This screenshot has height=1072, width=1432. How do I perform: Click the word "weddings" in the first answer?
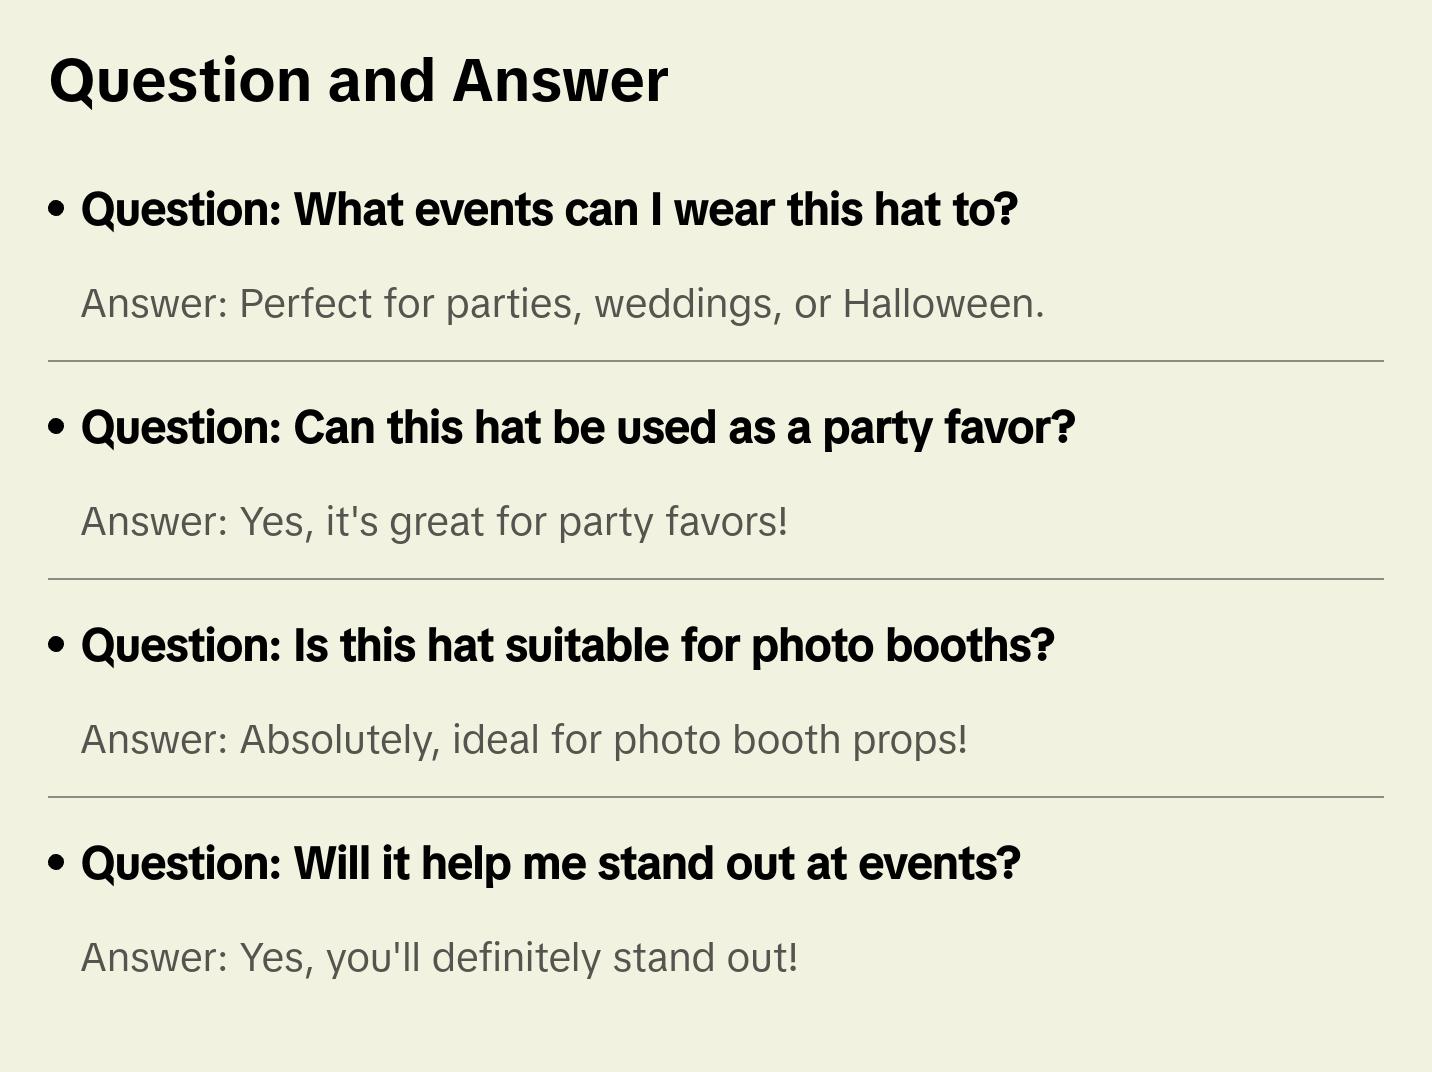tap(688, 304)
